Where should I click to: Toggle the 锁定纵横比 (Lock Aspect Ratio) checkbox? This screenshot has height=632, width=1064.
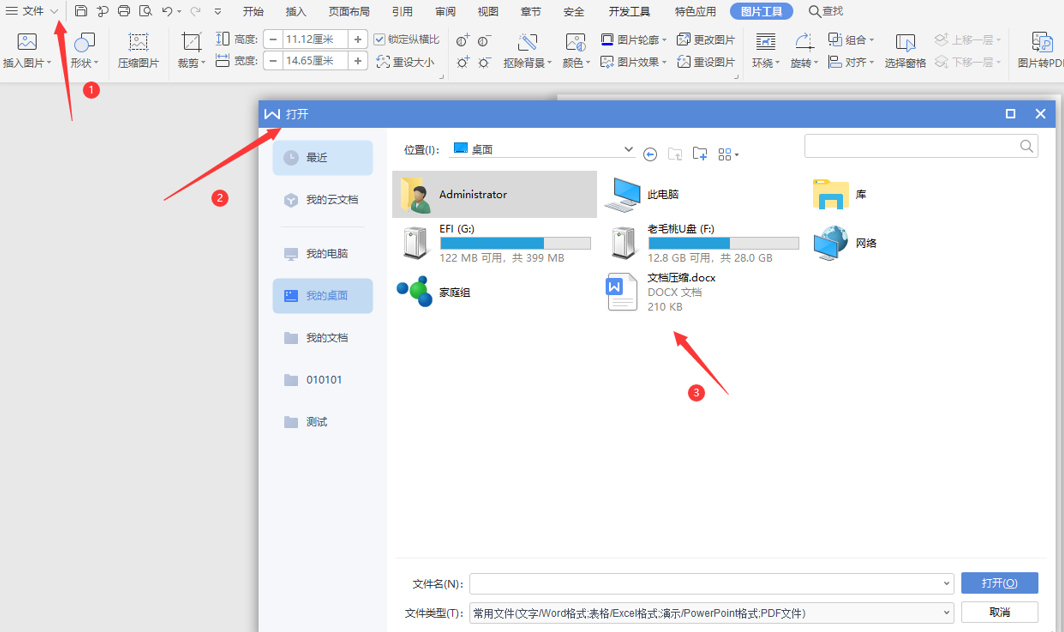click(x=379, y=39)
